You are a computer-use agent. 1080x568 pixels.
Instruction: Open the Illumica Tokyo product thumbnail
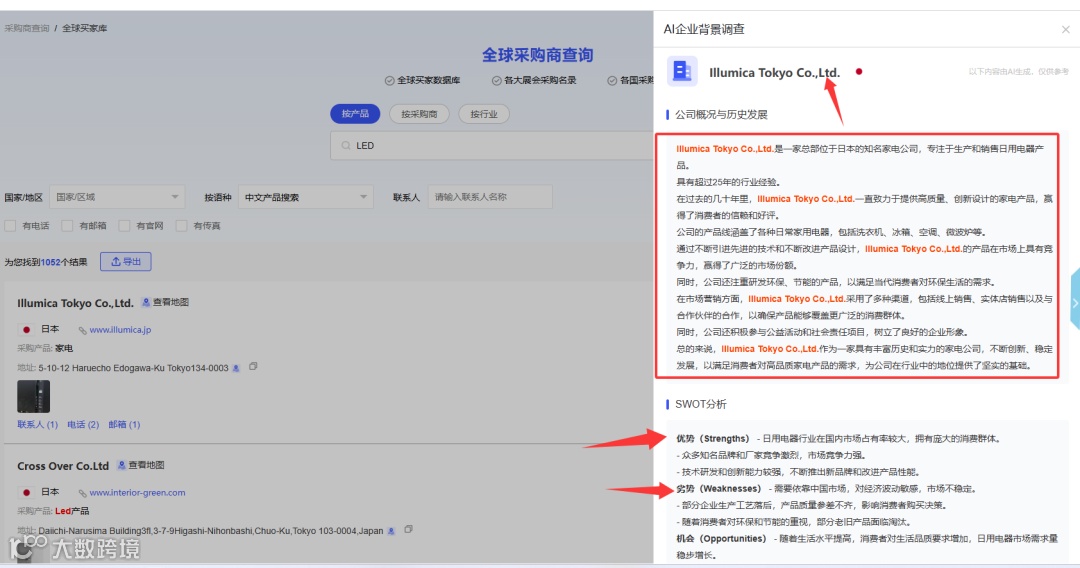33,396
